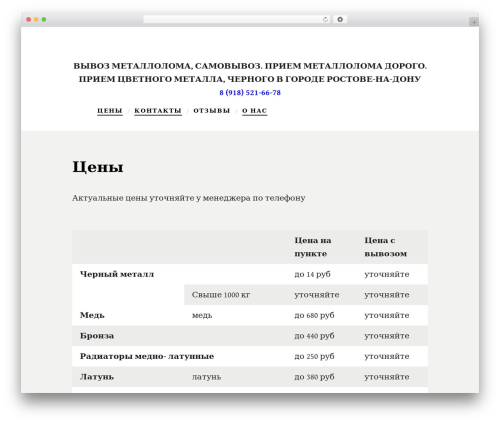Click the до 680 руб price cell

point(314,315)
